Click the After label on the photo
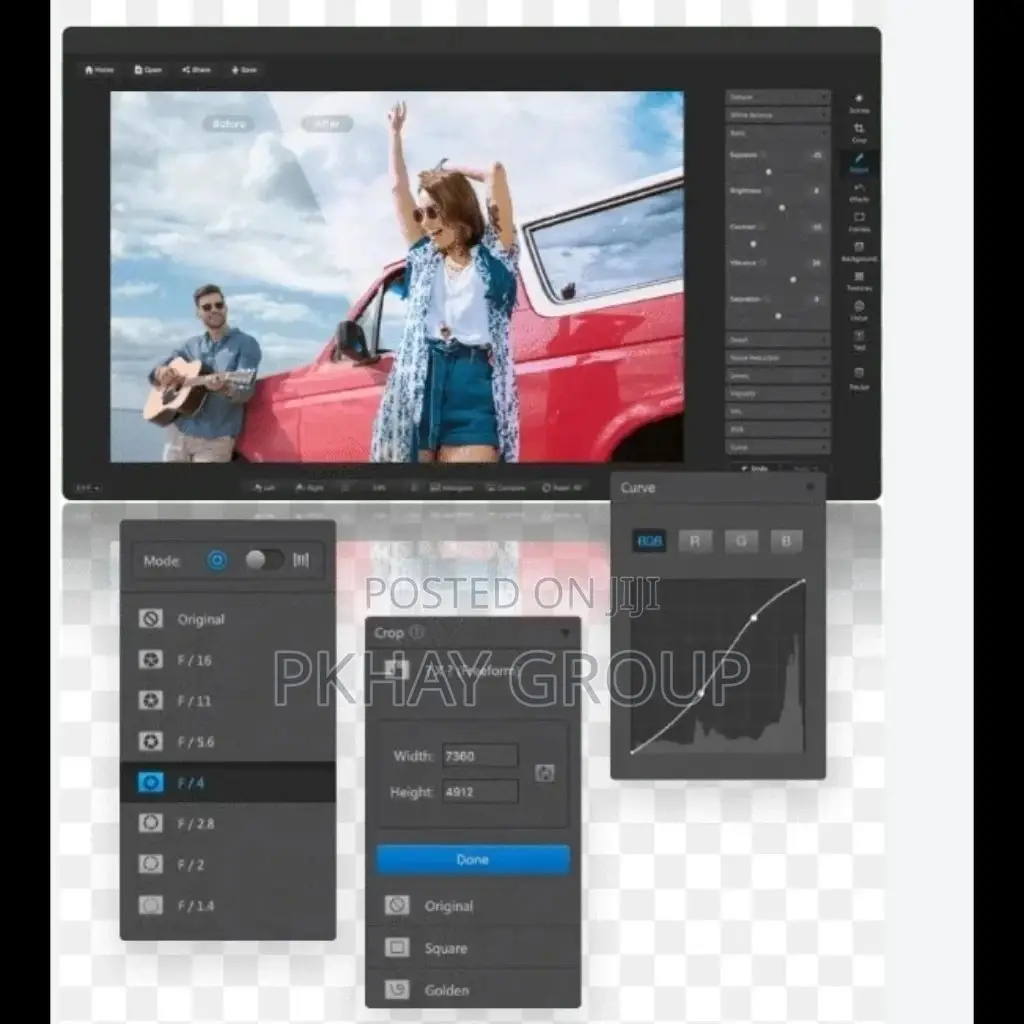 327,123
